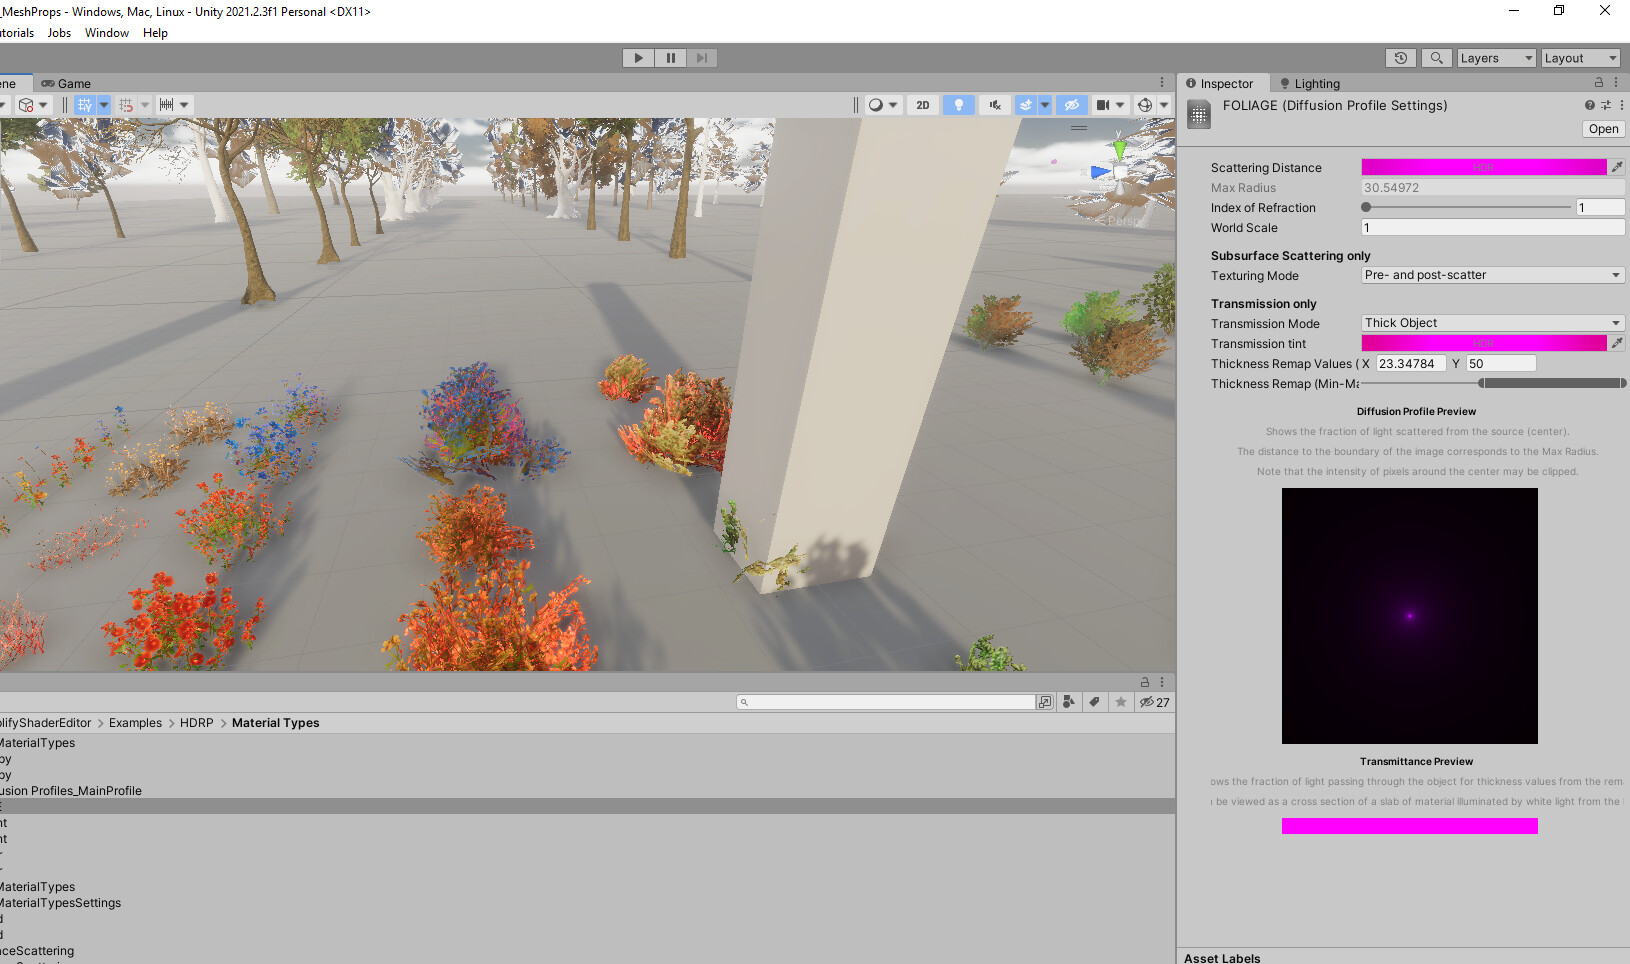Image resolution: width=1630 pixels, height=964 pixels.
Task: Switch to the Lighting tab
Action: [x=1315, y=83]
